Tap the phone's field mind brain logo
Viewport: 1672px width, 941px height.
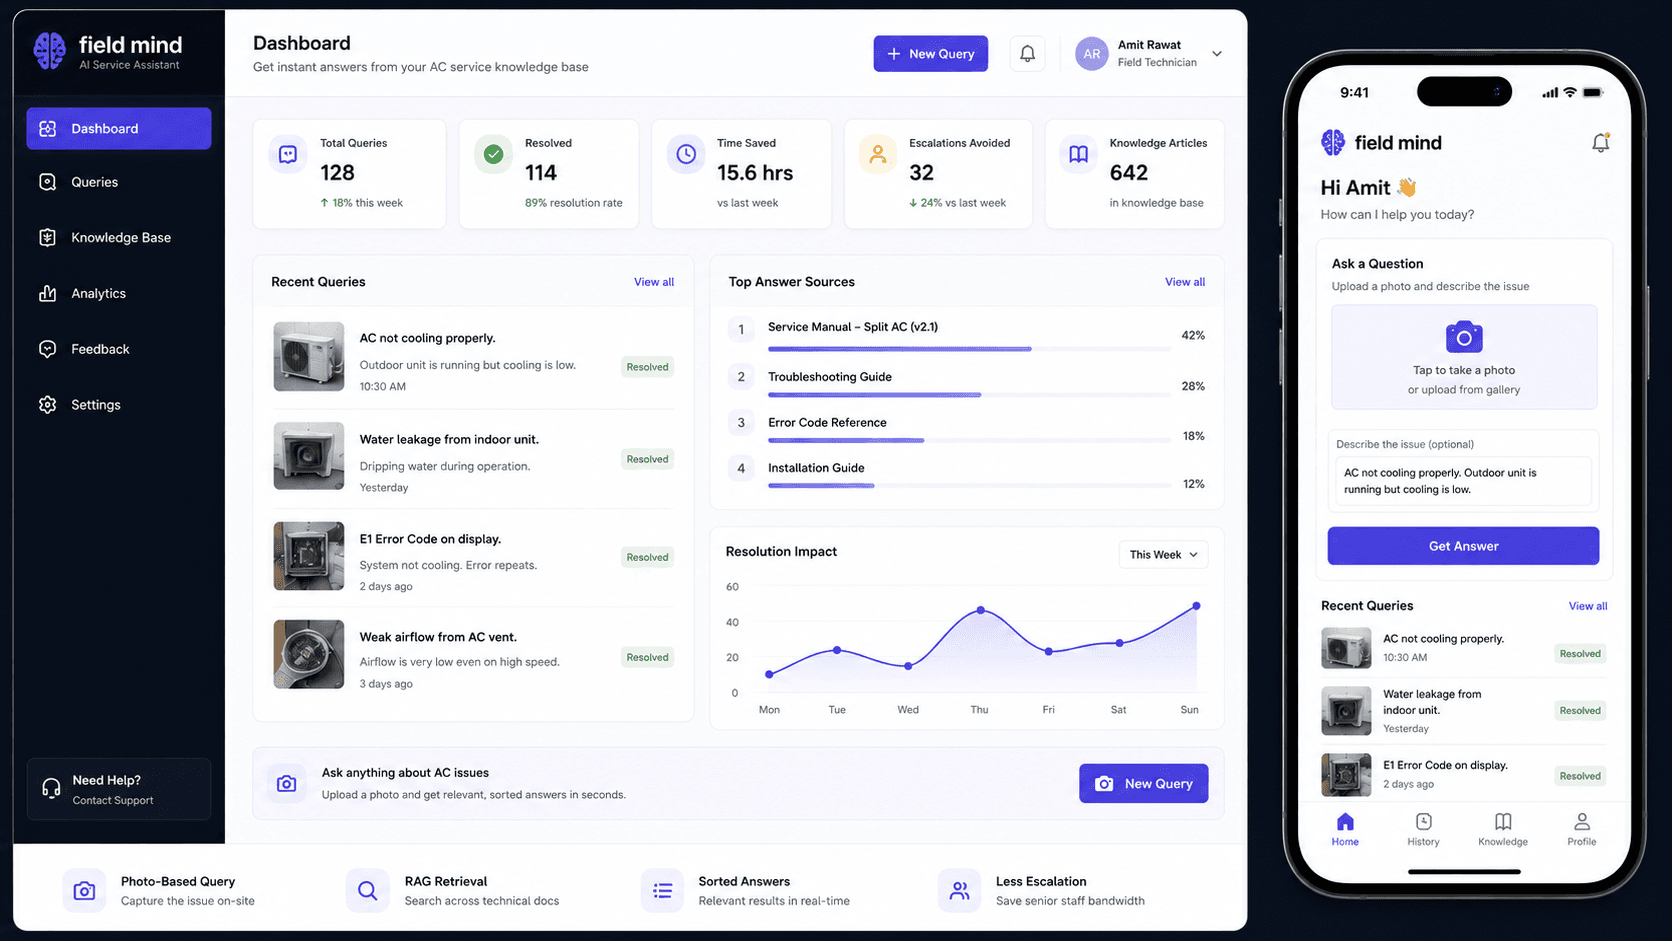tap(1333, 142)
